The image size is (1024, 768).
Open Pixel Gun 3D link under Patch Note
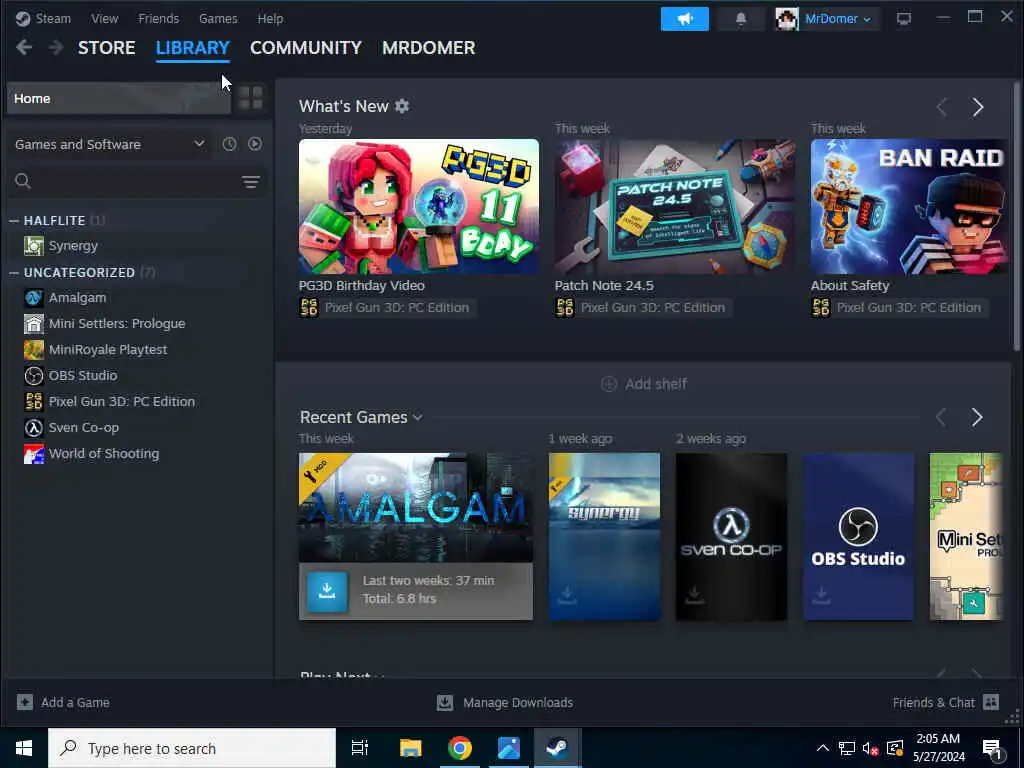click(643, 308)
